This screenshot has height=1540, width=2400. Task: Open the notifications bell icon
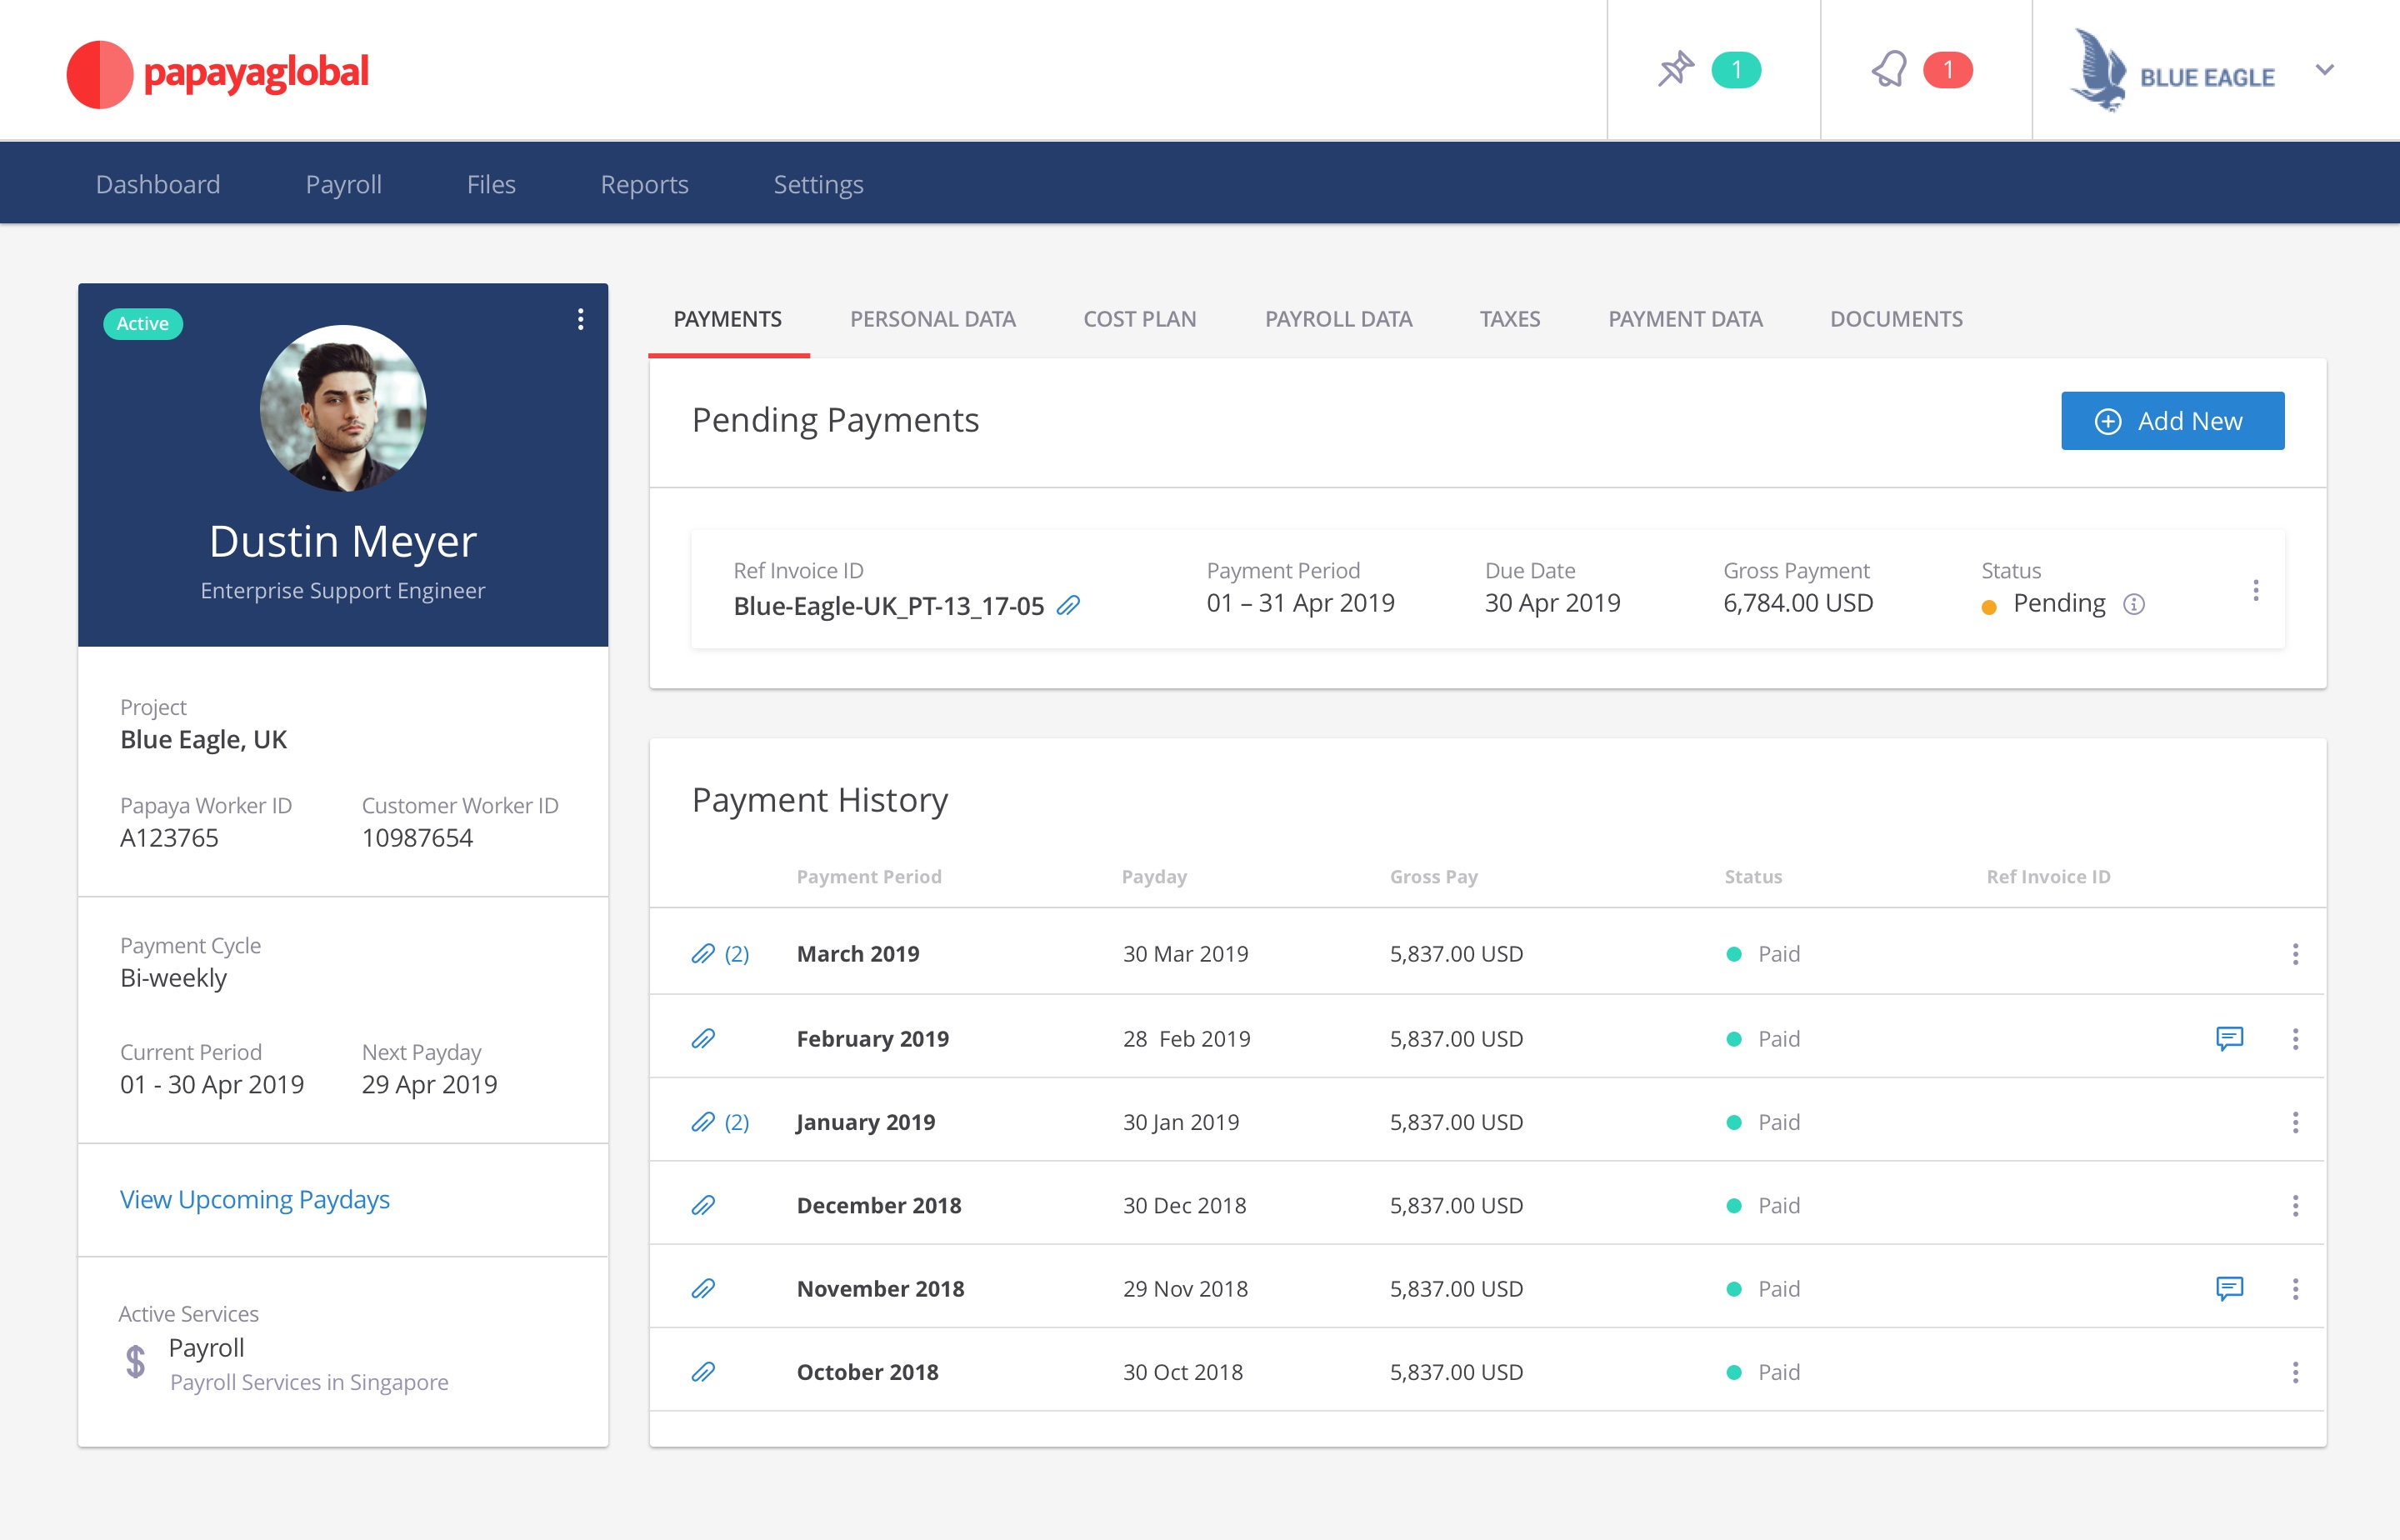click(1890, 68)
